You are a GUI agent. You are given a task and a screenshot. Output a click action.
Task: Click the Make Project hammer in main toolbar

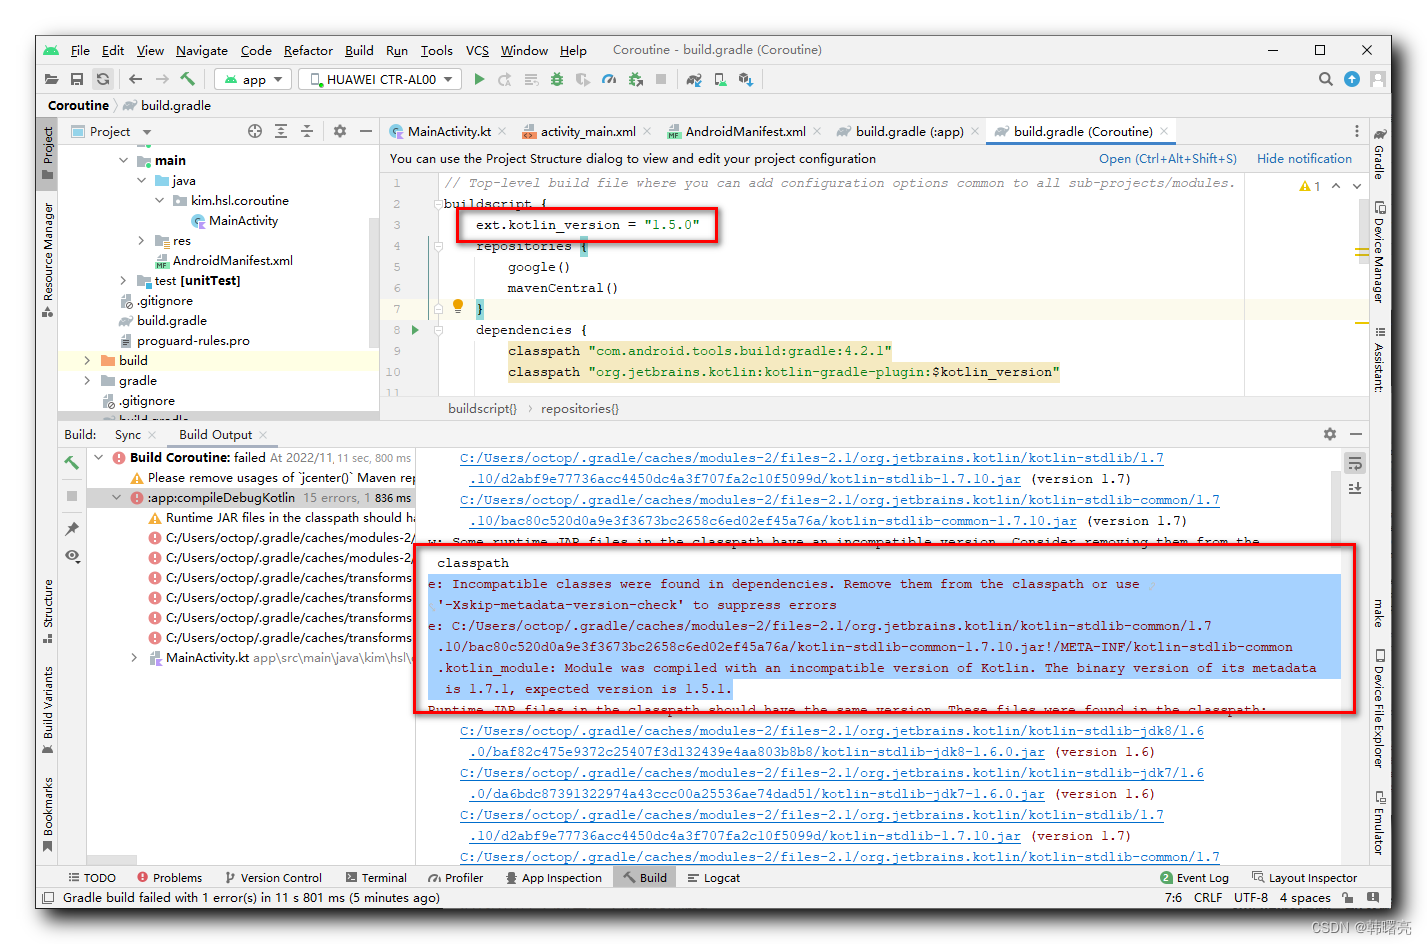(x=187, y=79)
